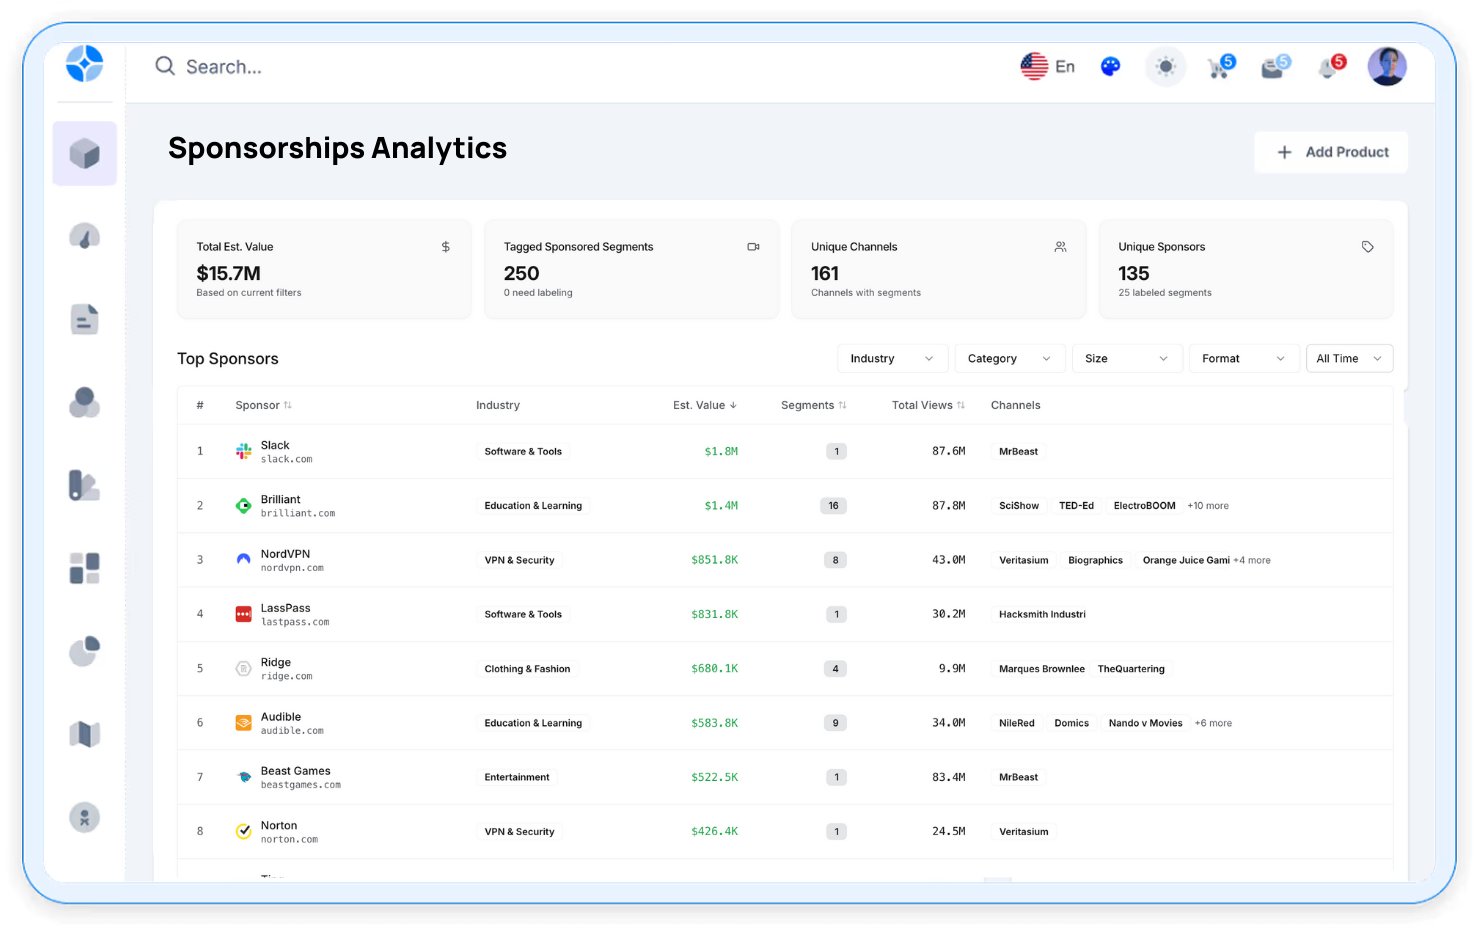Click TED-Ed channel tag
Image resolution: width=1479 pixels, height=937 pixels.
click(1076, 506)
